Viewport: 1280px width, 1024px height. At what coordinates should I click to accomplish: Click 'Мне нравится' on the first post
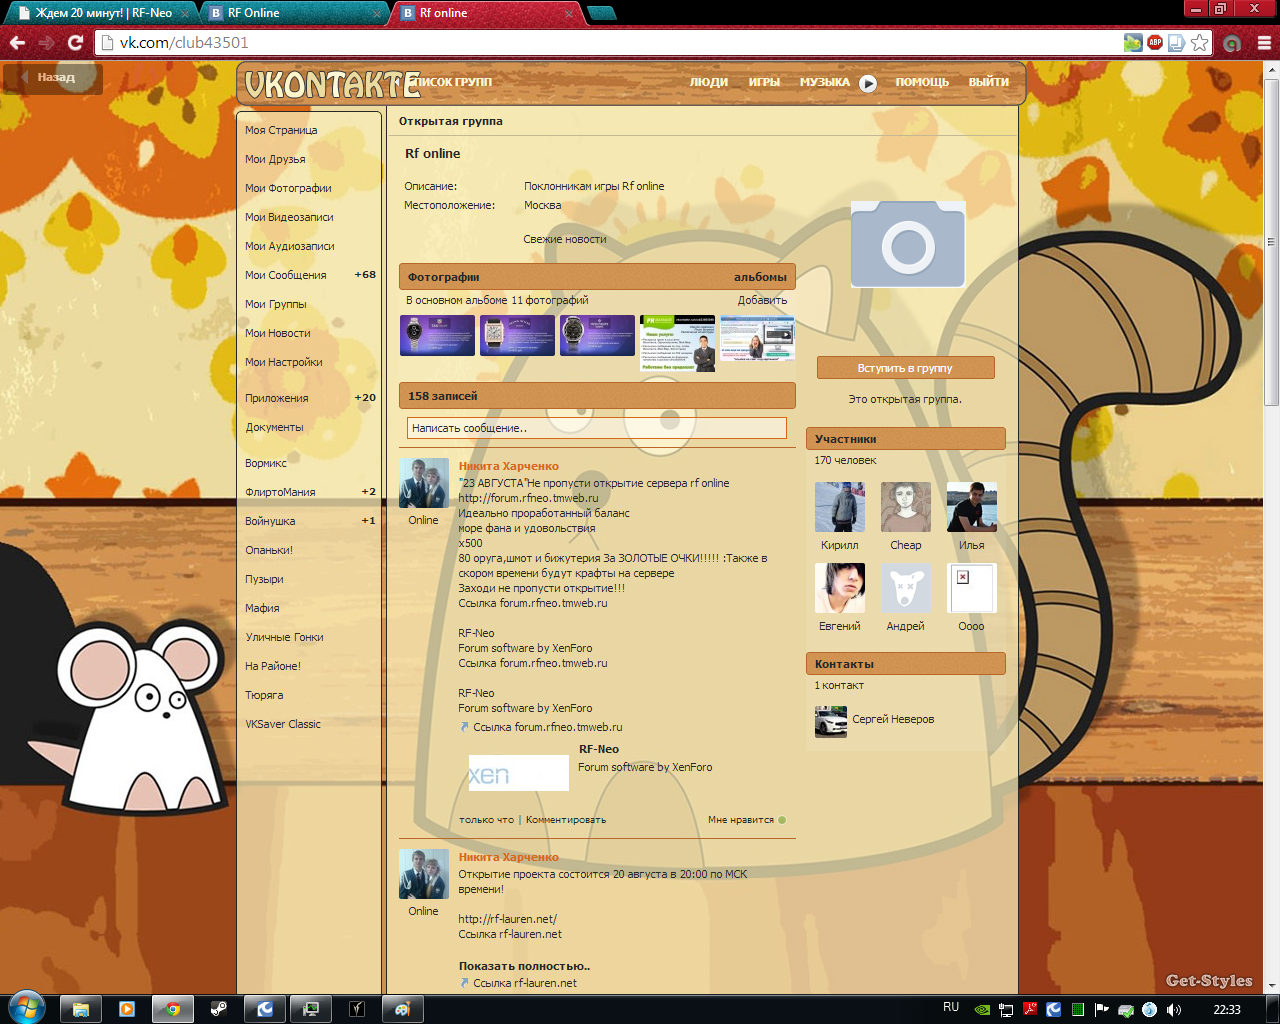click(x=746, y=820)
